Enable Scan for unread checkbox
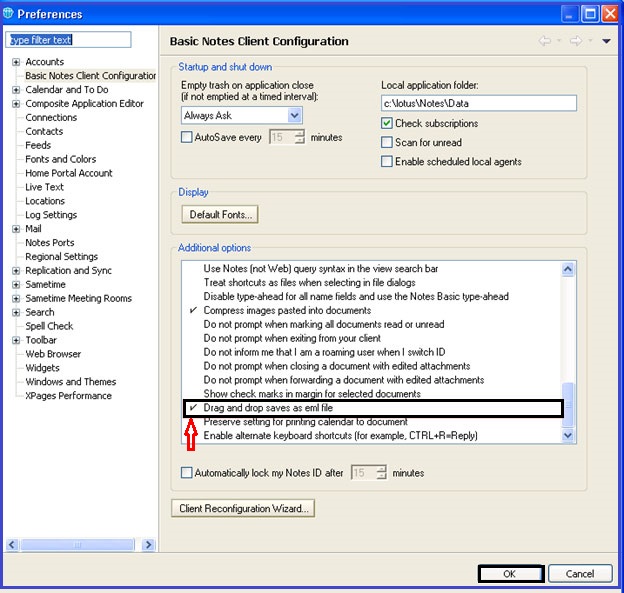Image resolution: width=624 pixels, height=593 pixels. (386, 142)
